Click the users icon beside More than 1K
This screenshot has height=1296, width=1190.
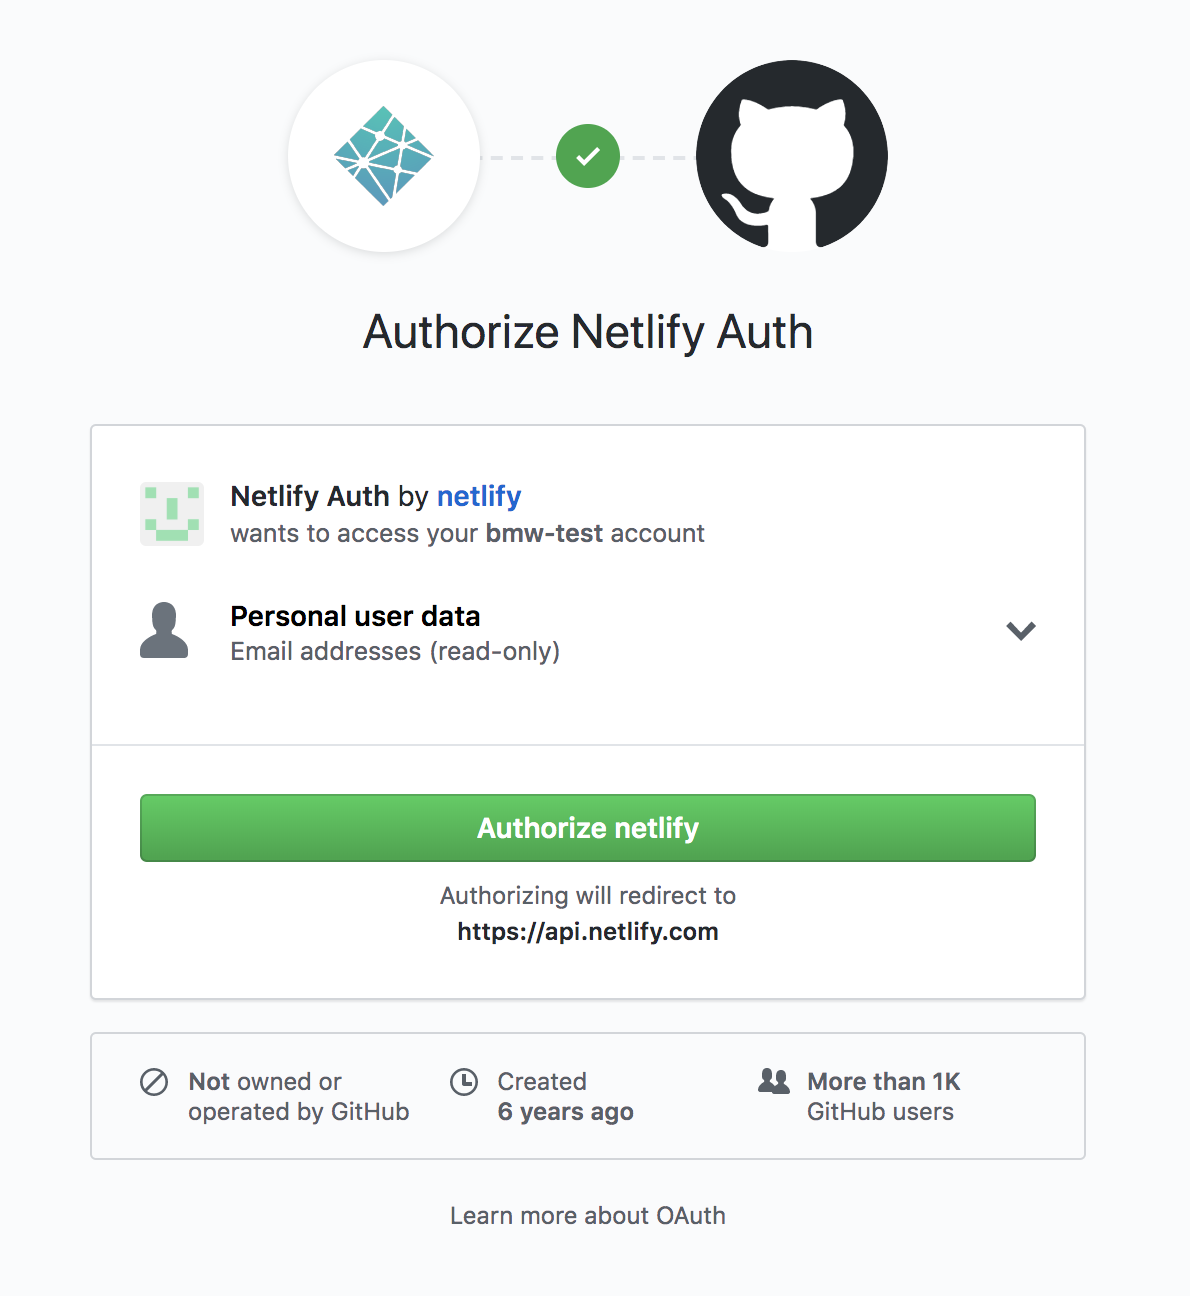tap(772, 1081)
